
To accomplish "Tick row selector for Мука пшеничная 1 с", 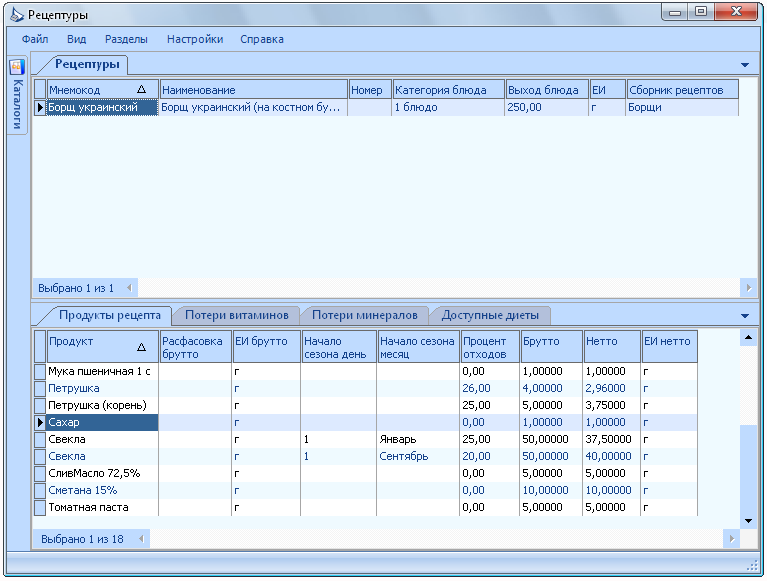I will pyautogui.click(x=40, y=372).
